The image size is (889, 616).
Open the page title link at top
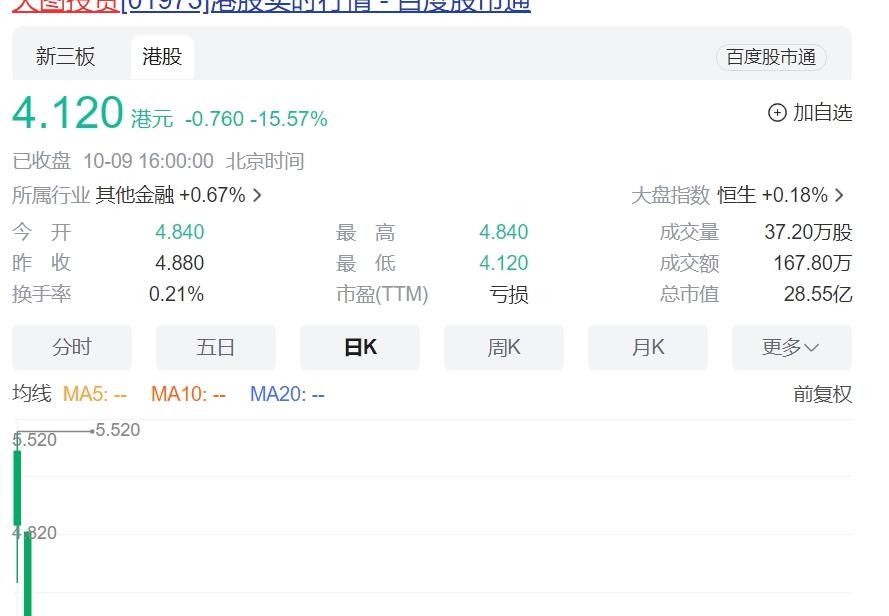(x=271, y=5)
